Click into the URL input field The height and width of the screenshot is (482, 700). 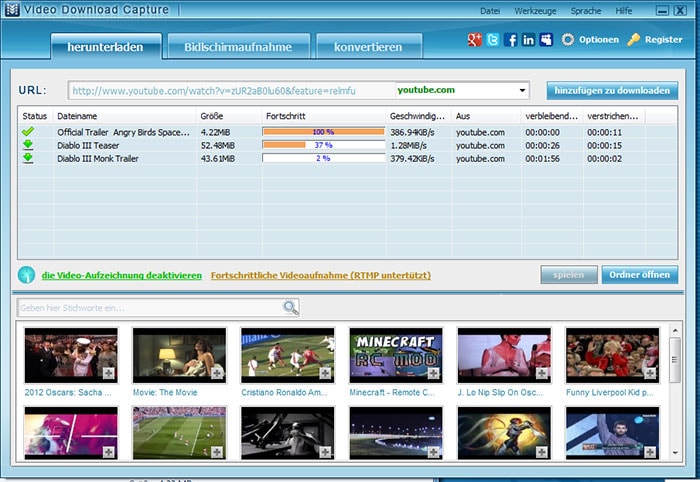point(231,91)
